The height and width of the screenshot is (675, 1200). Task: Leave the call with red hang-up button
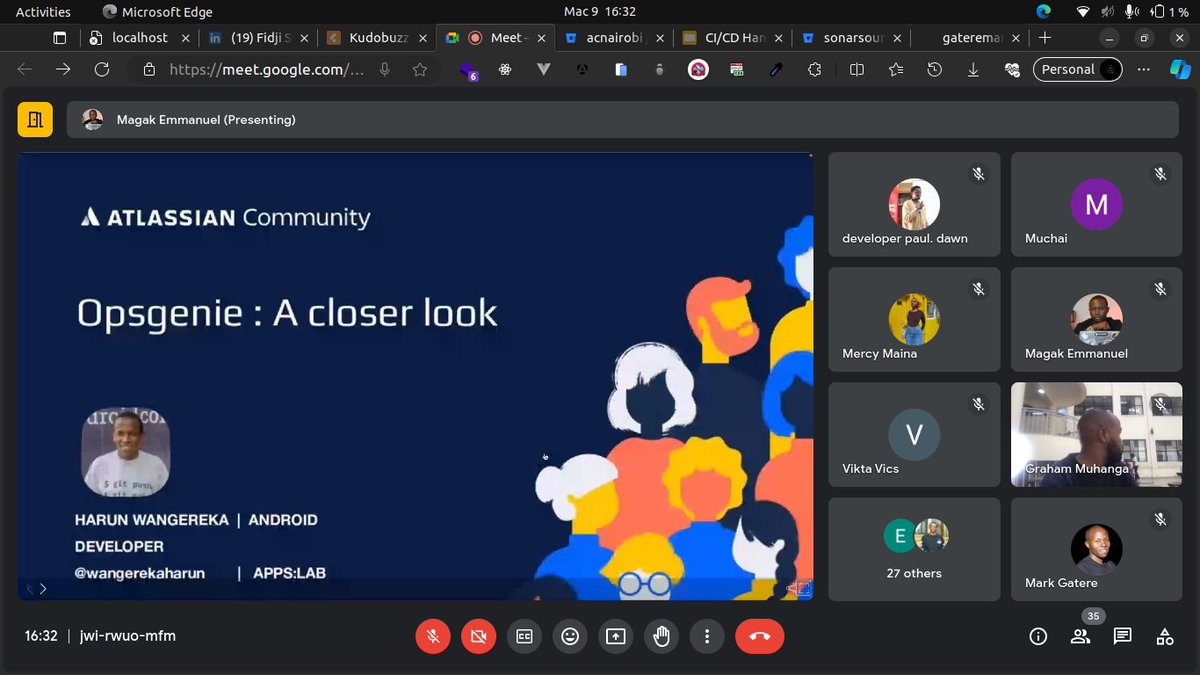point(760,636)
